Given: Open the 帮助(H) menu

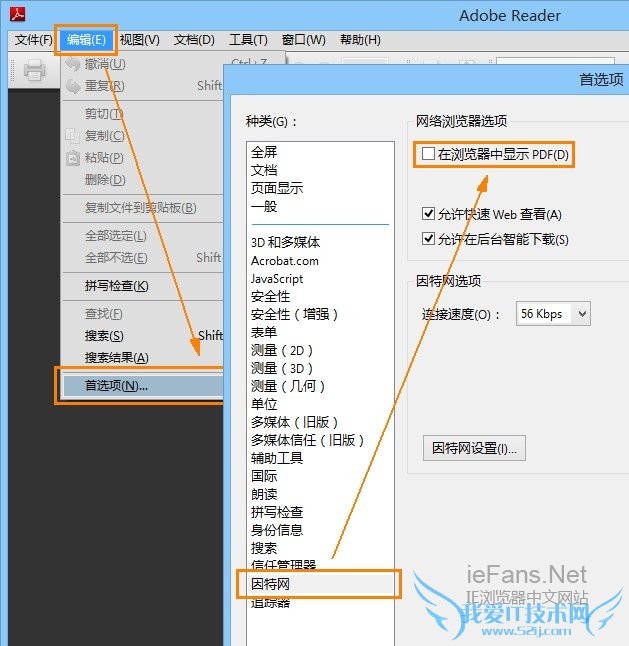Looking at the screenshot, I should pyautogui.click(x=360, y=40).
